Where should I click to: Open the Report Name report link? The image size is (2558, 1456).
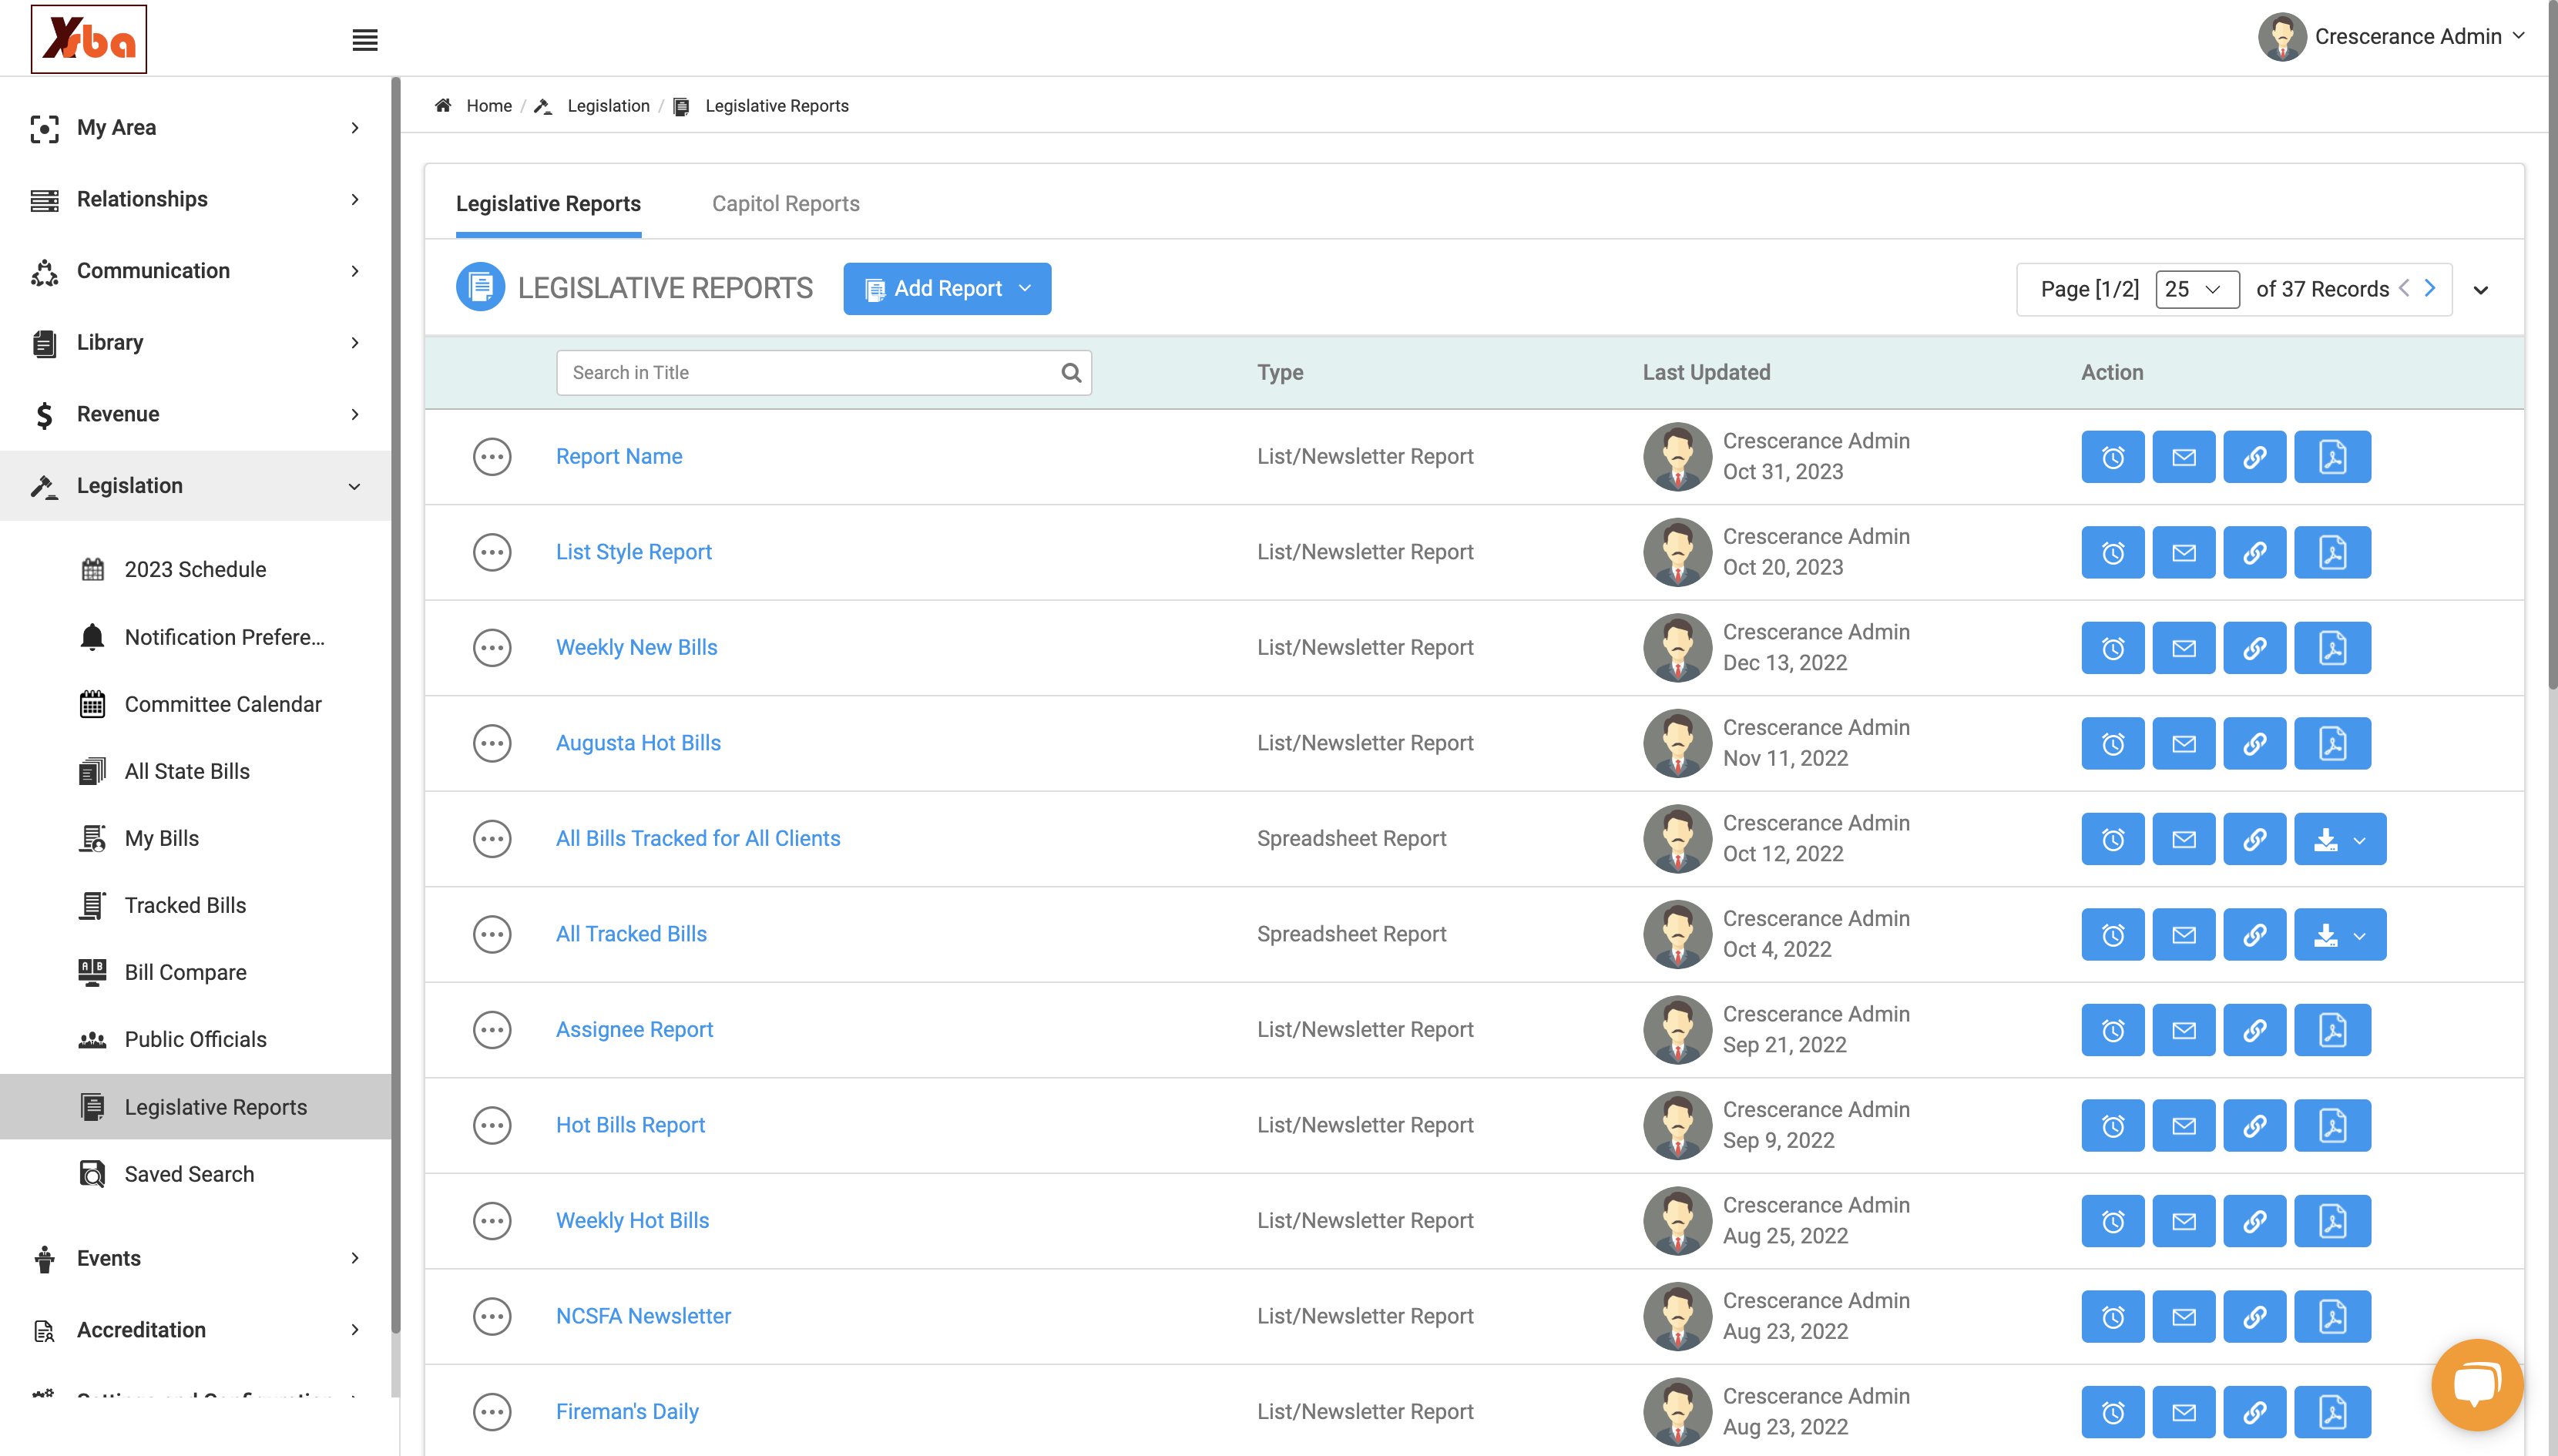[x=619, y=456]
